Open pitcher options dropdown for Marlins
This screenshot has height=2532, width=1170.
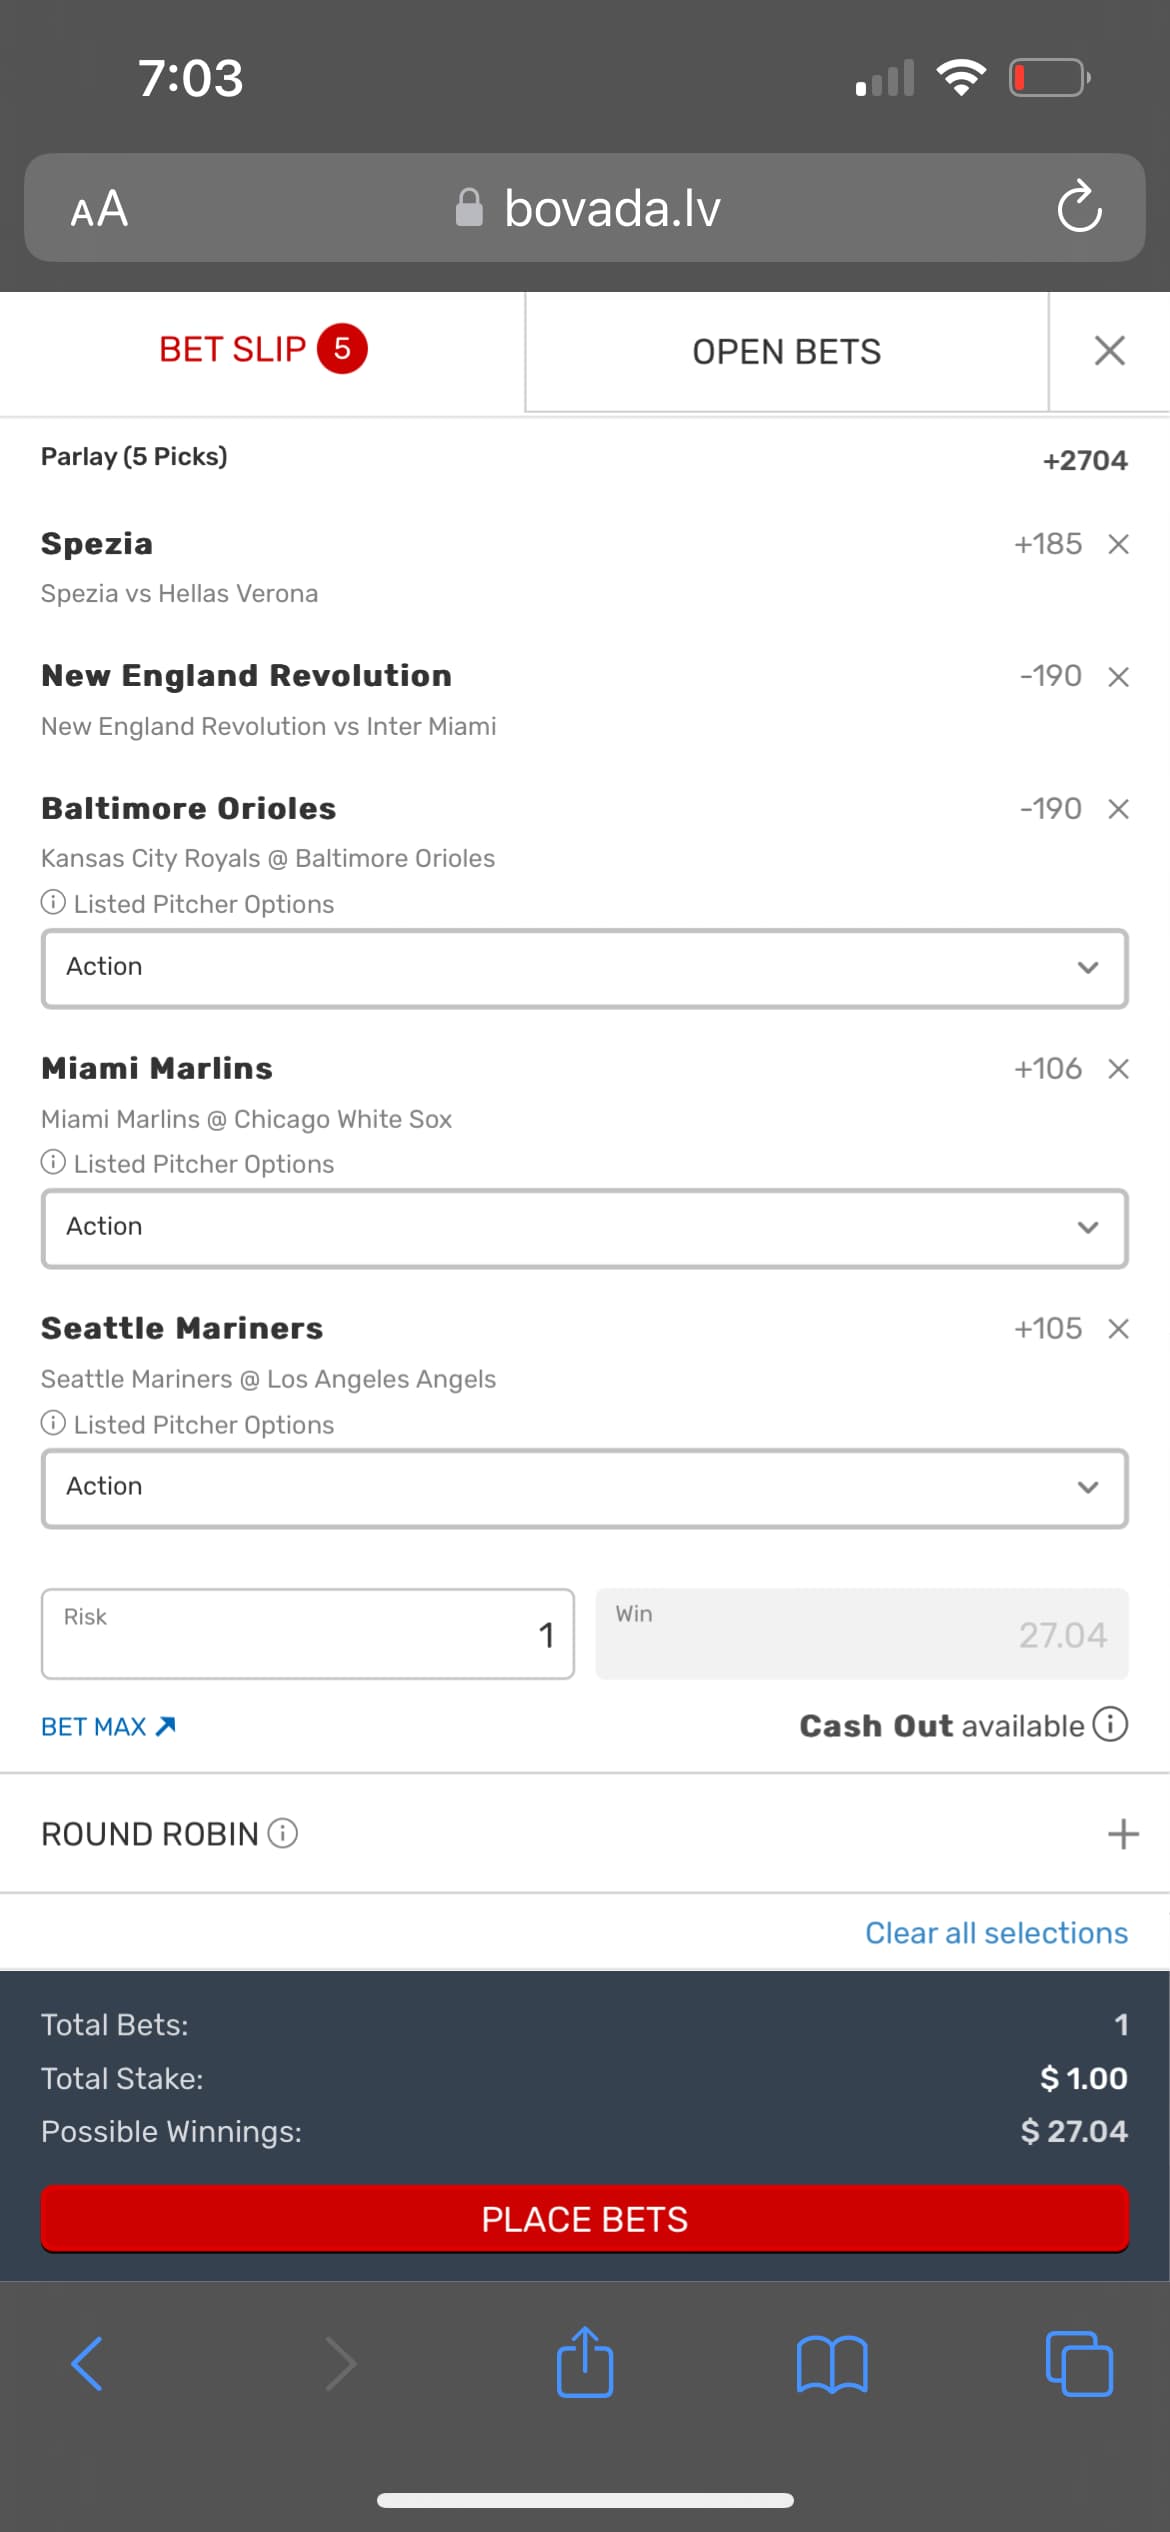coord(585,1228)
